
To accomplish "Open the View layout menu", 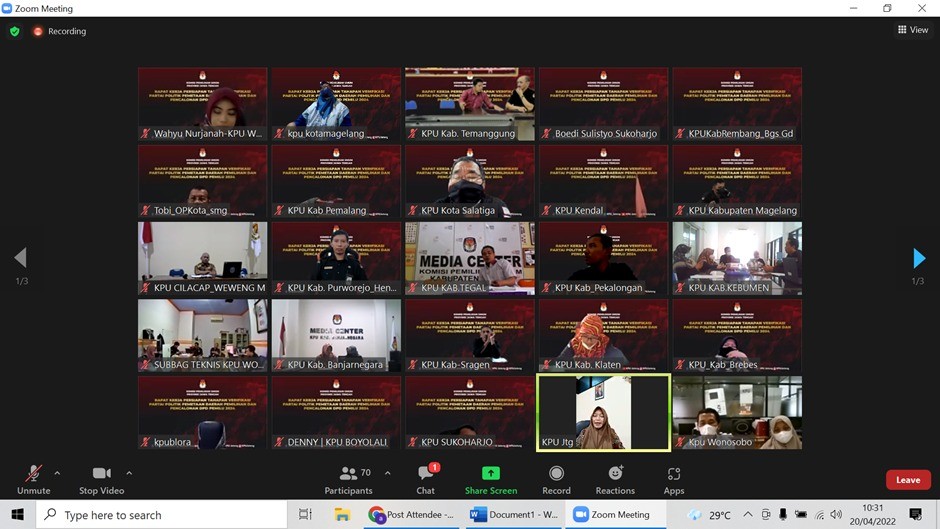I will point(913,31).
